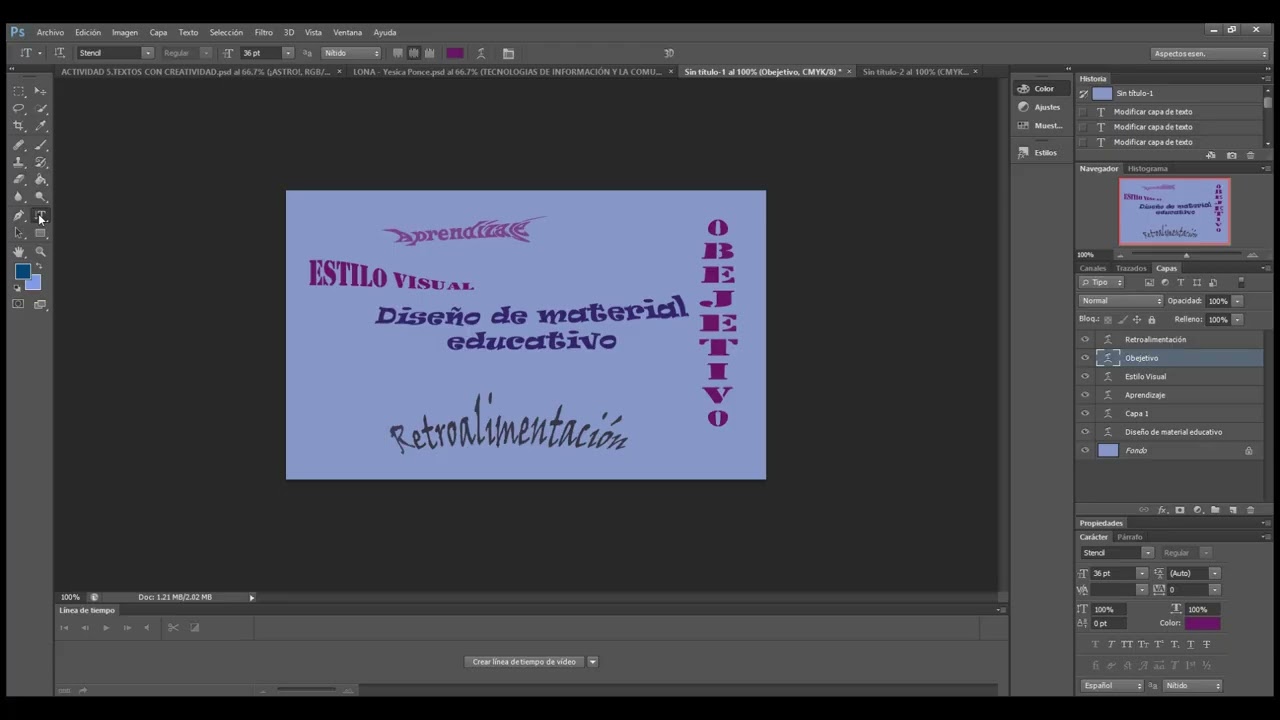
Task: Click the foreground color swatch
Action: (x=22, y=271)
